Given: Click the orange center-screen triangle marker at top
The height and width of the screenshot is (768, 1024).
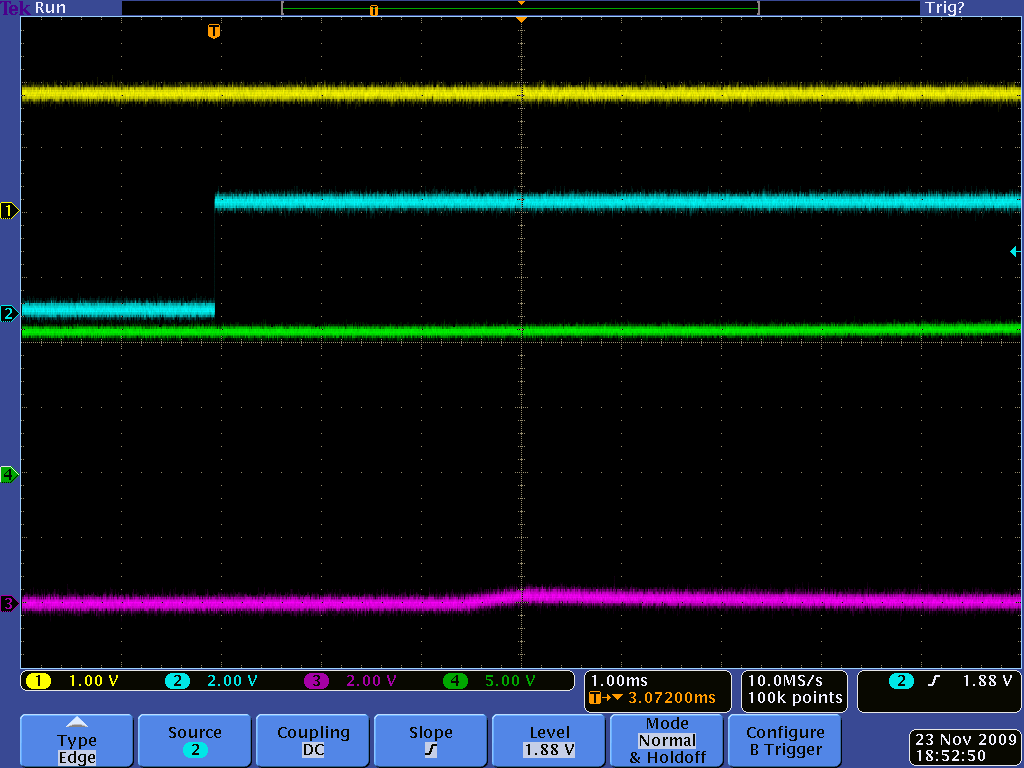Looking at the screenshot, I should point(520,19).
